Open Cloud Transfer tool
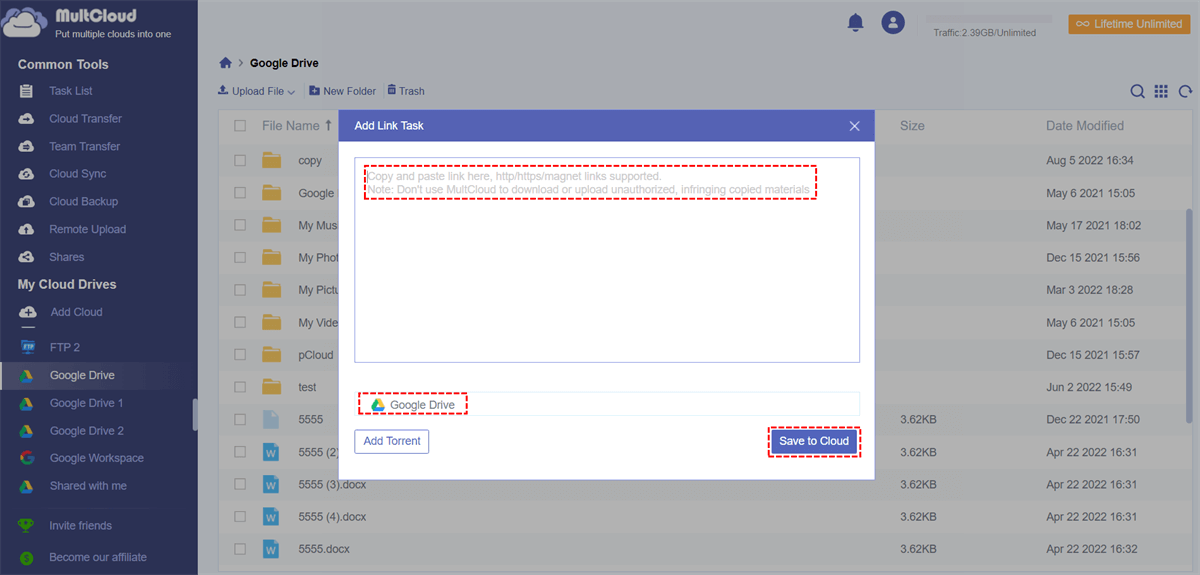The image size is (1200, 575). [85, 118]
